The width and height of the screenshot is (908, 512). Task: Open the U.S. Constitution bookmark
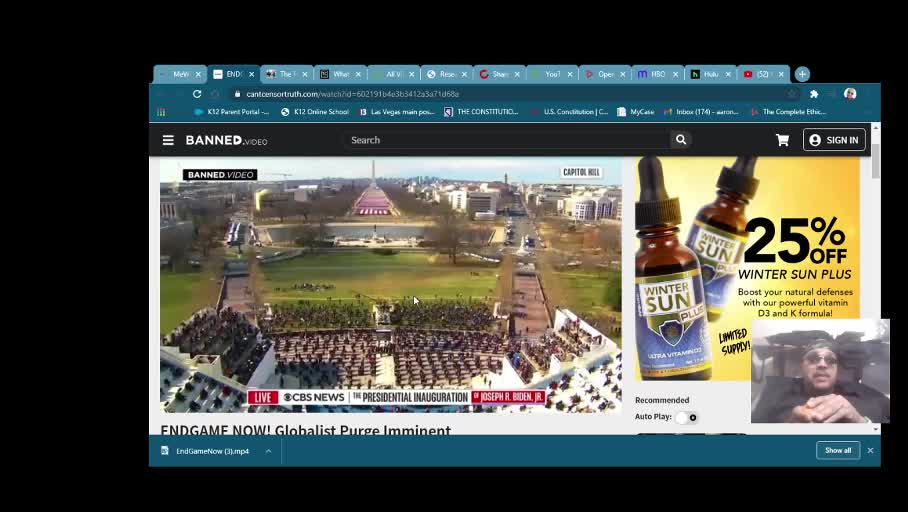pyautogui.click(x=570, y=112)
